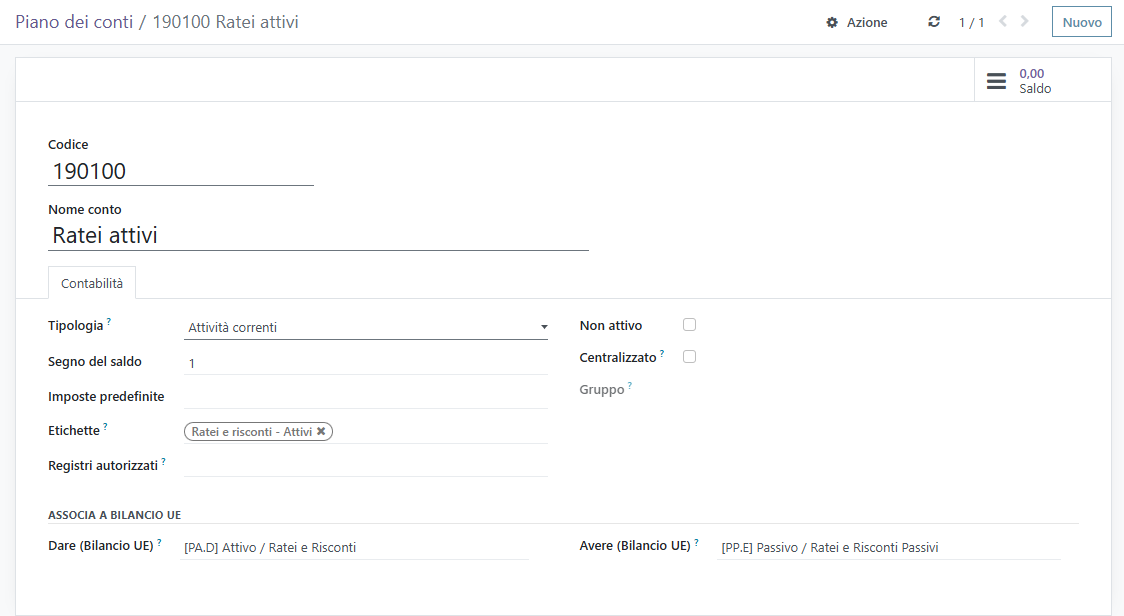Screen dimensions: 1124x616
Task: Select the Contabilità tab
Action: pyautogui.click(x=92, y=283)
